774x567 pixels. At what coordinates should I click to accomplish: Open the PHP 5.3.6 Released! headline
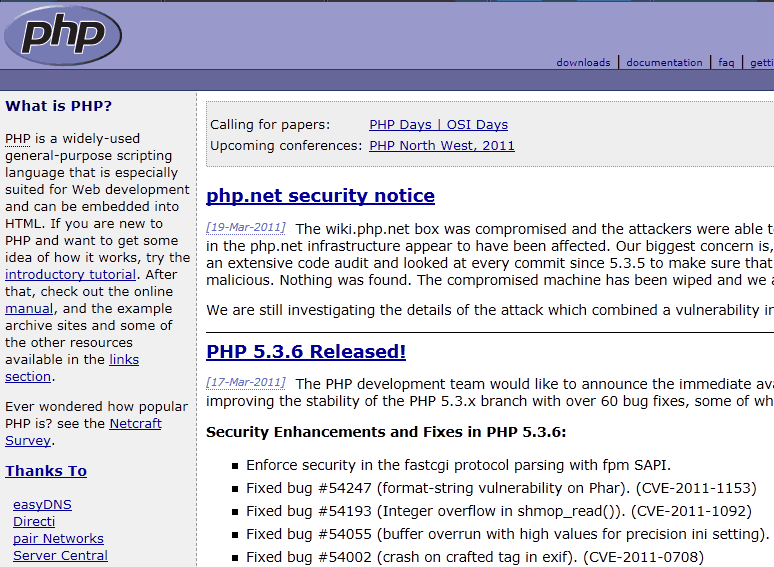pyautogui.click(x=306, y=351)
